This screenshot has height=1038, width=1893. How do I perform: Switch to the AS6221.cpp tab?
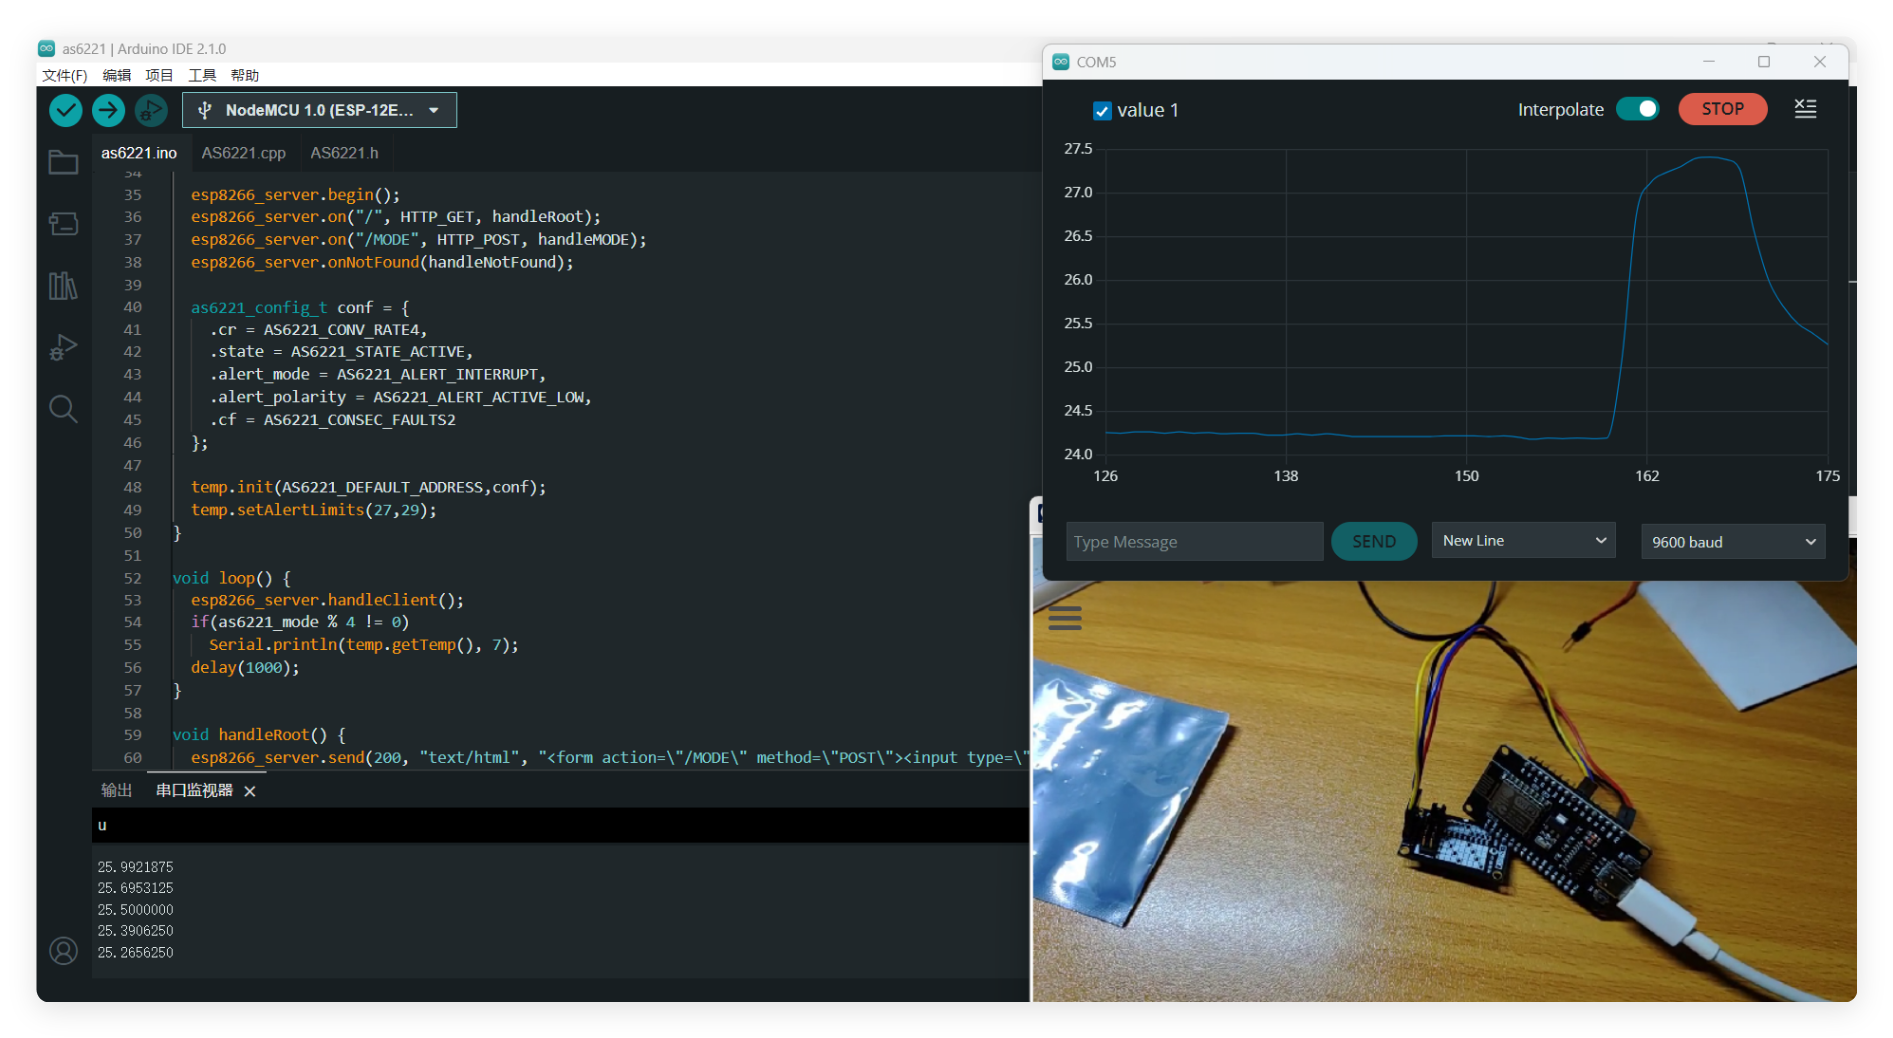[243, 153]
